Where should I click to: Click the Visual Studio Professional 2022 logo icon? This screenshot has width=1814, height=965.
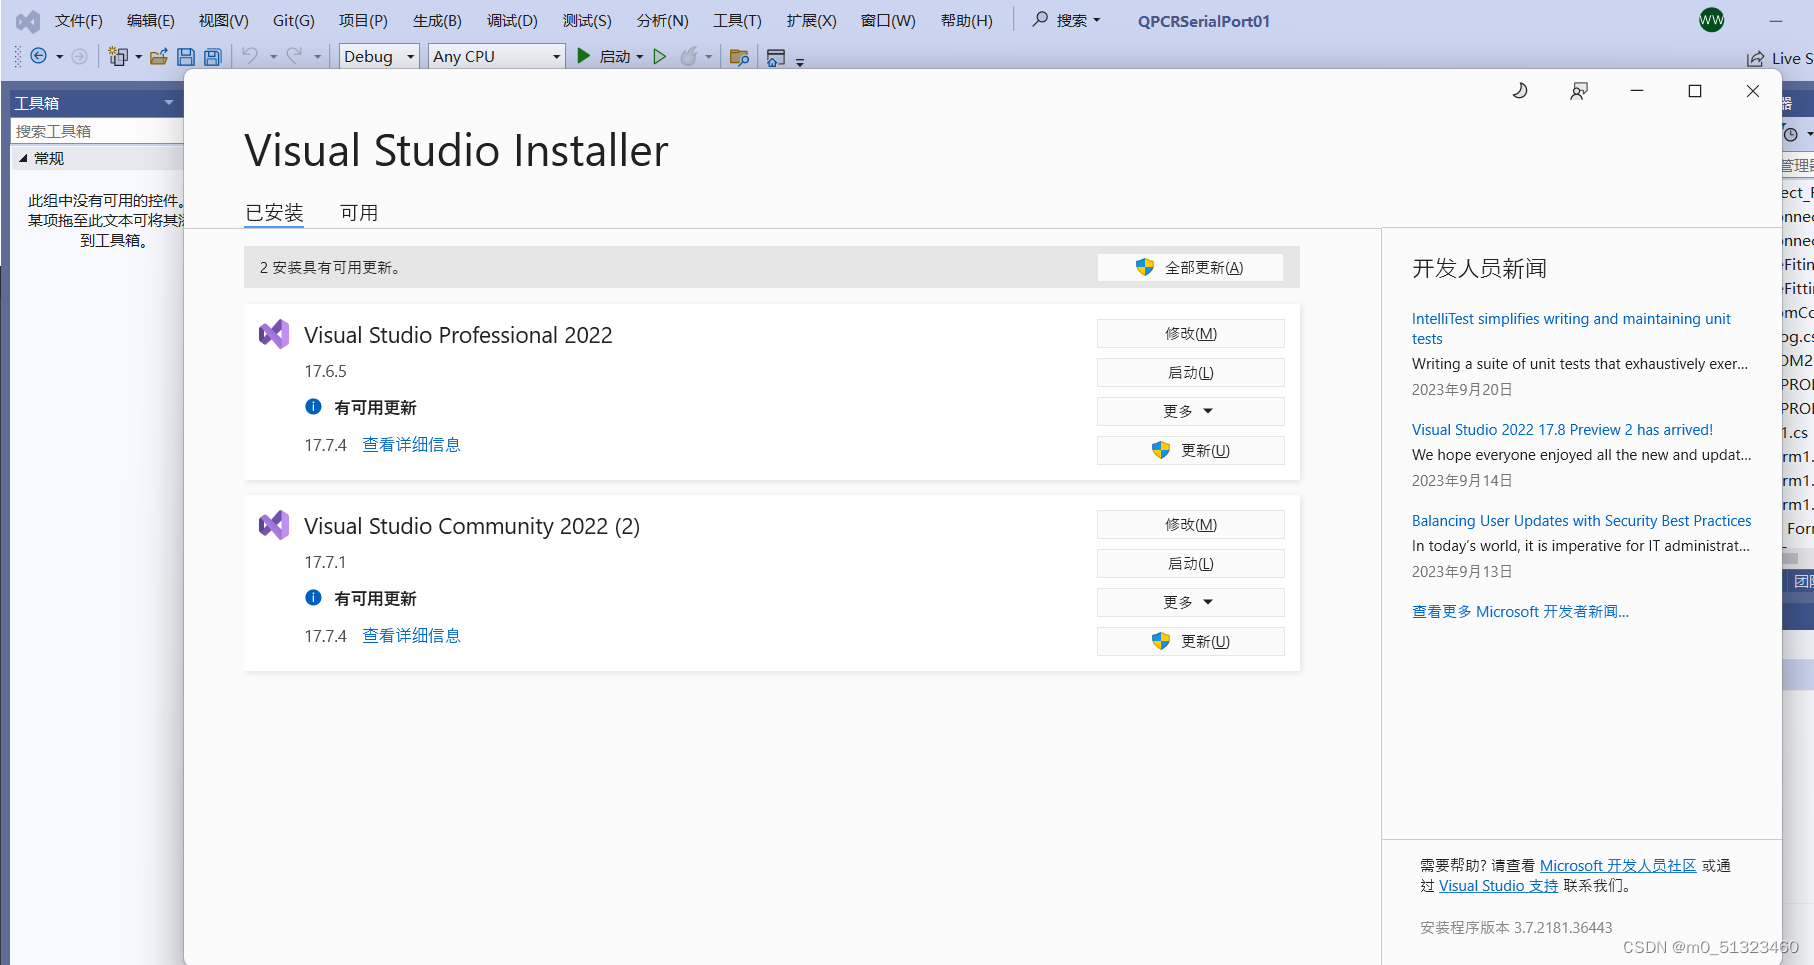[x=274, y=334]
